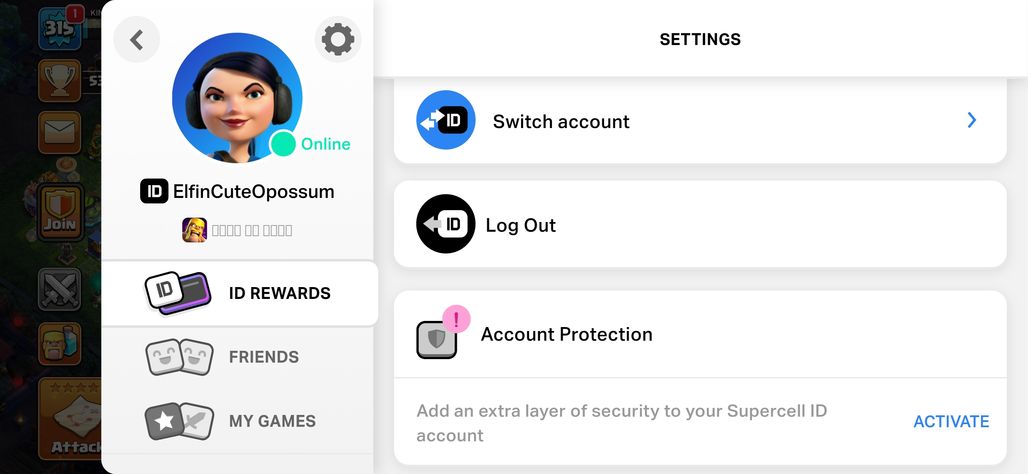Tap the Clash of Clans game icon
The image size is (1028, 474).
pyautogui.click(x=194, y=230)
